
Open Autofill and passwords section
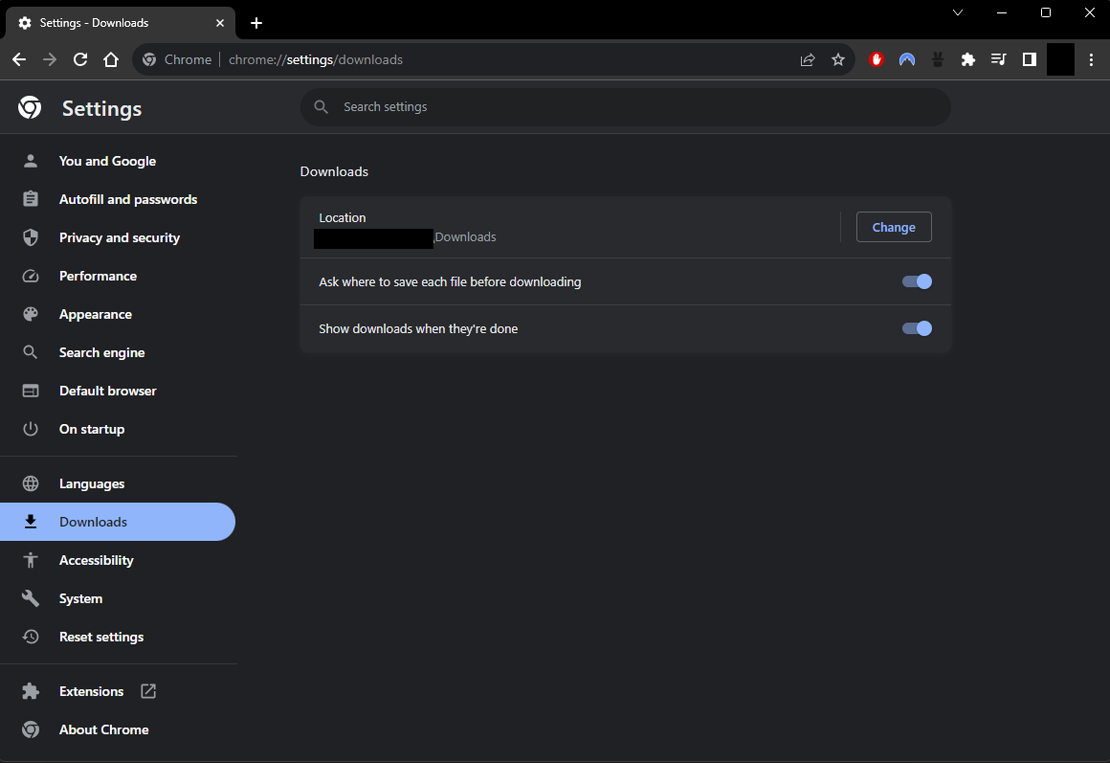point(127,200)
